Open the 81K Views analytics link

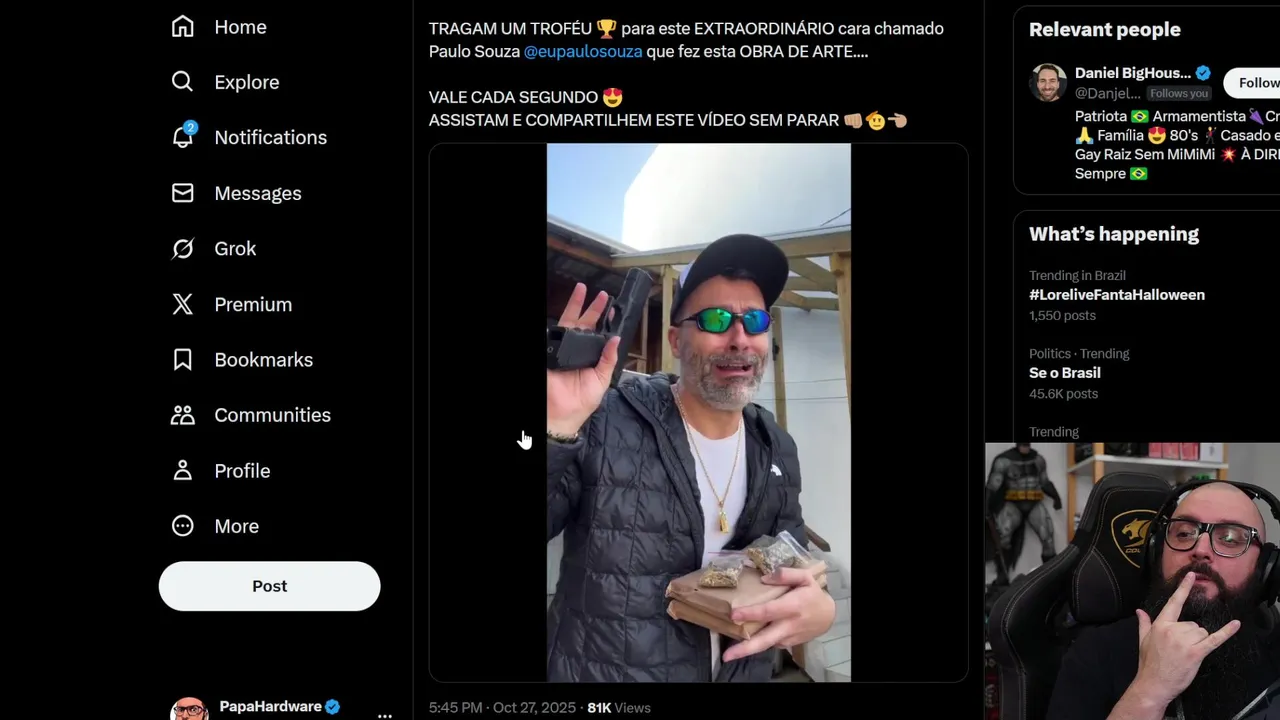point(619,707)
